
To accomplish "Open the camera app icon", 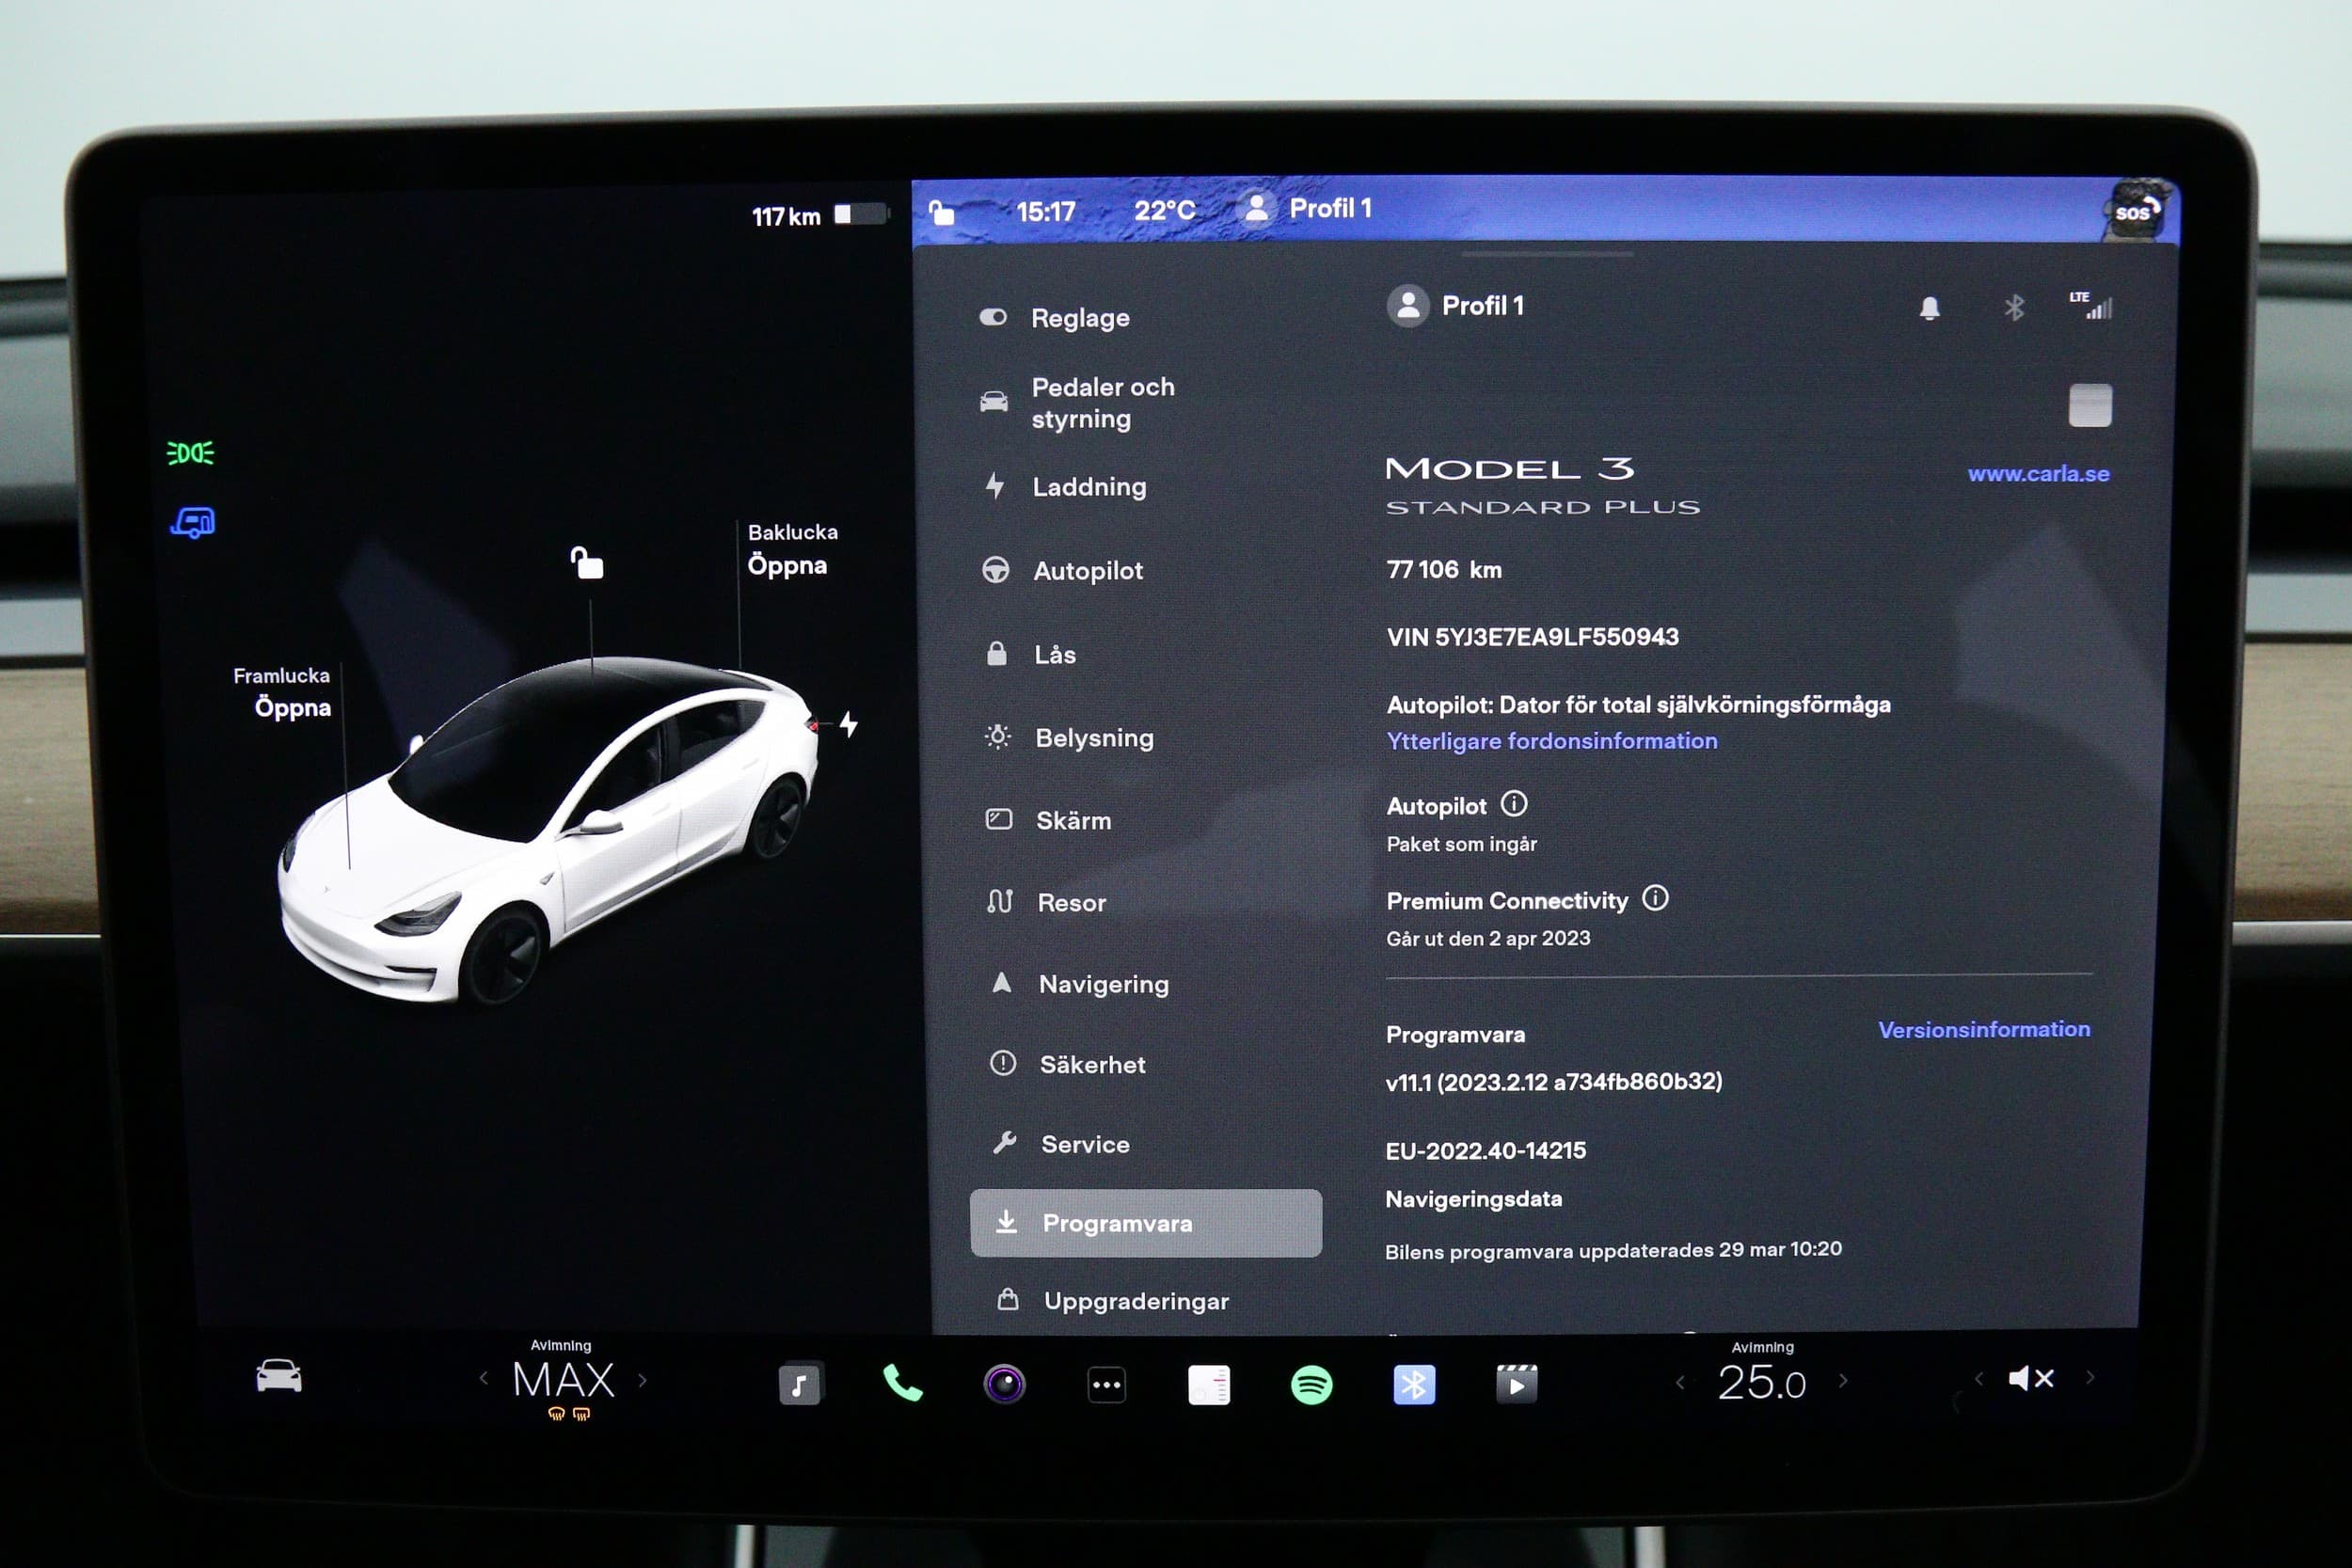I will 1004,1384.
